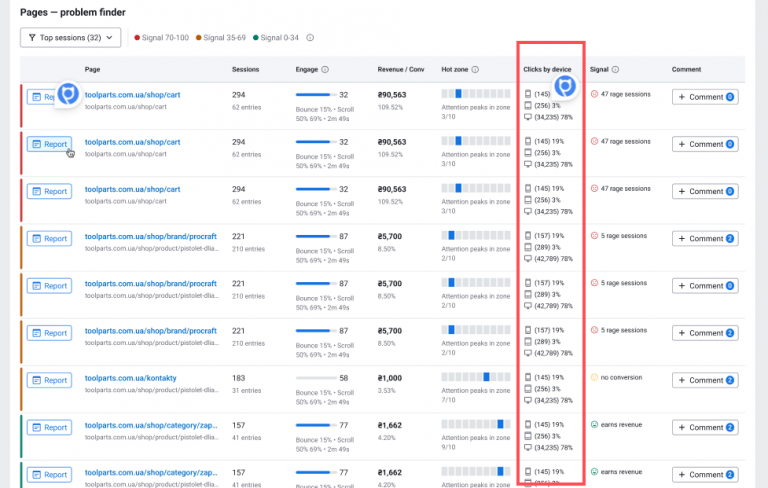Click the hot zone bar of kontakty row
Viewport: 768px width, 488px height.
tap(476, 377)
